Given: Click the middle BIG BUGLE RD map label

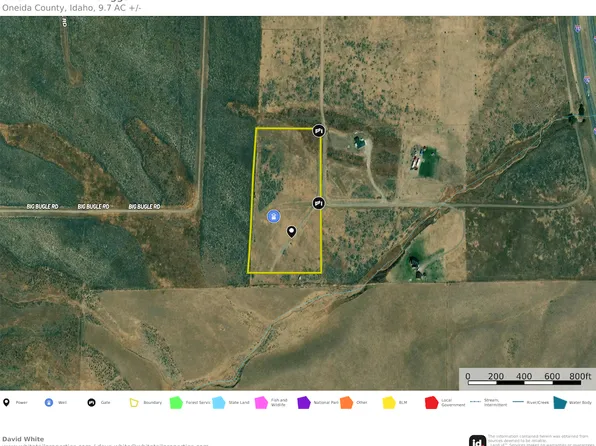Looking at the screenshot, I should 94,206.
